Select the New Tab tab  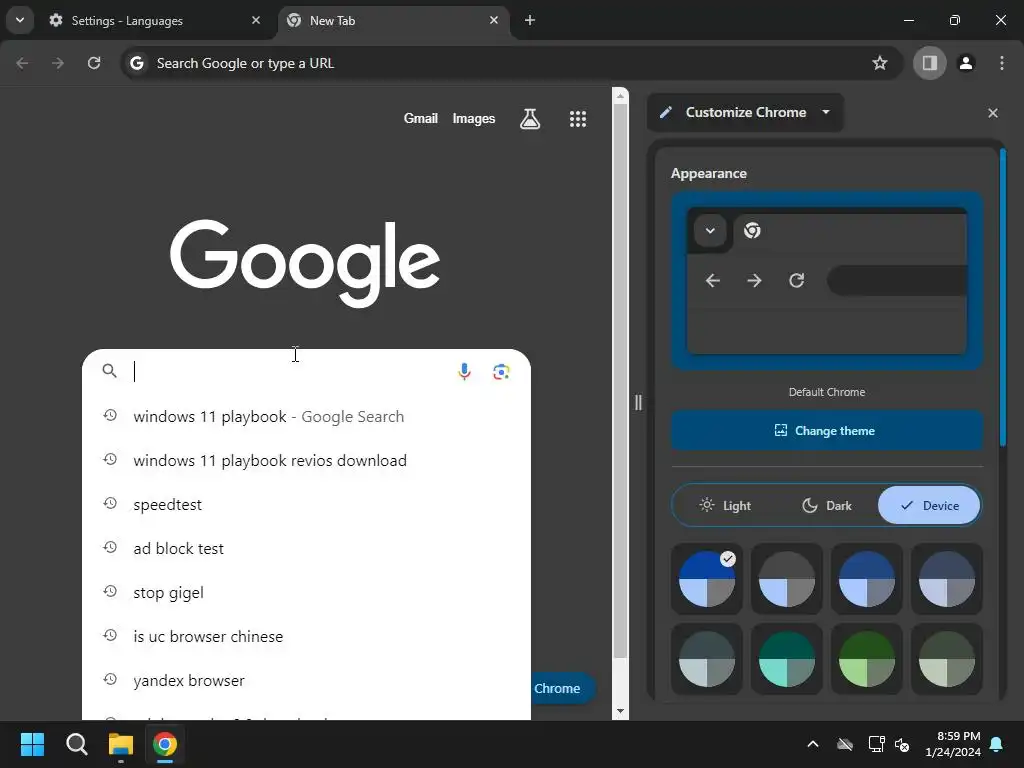(394, 20)
